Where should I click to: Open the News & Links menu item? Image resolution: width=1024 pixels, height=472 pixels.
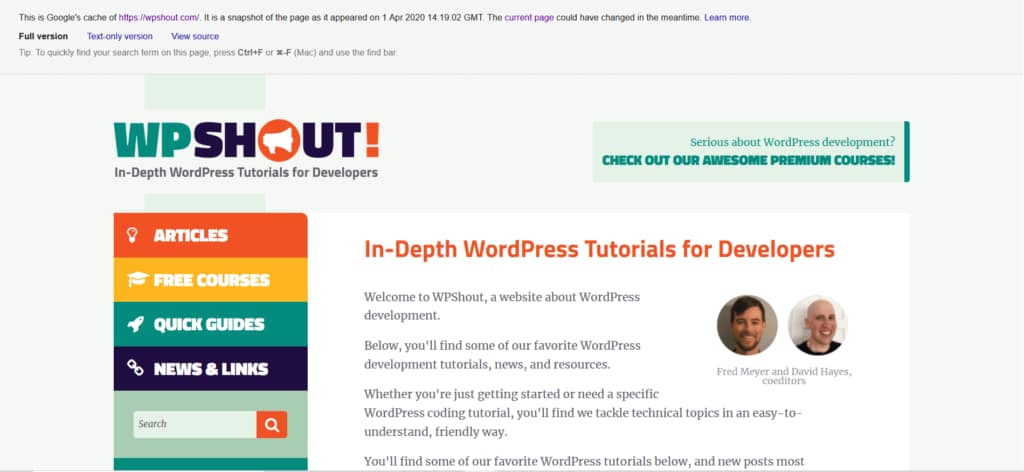210,368
